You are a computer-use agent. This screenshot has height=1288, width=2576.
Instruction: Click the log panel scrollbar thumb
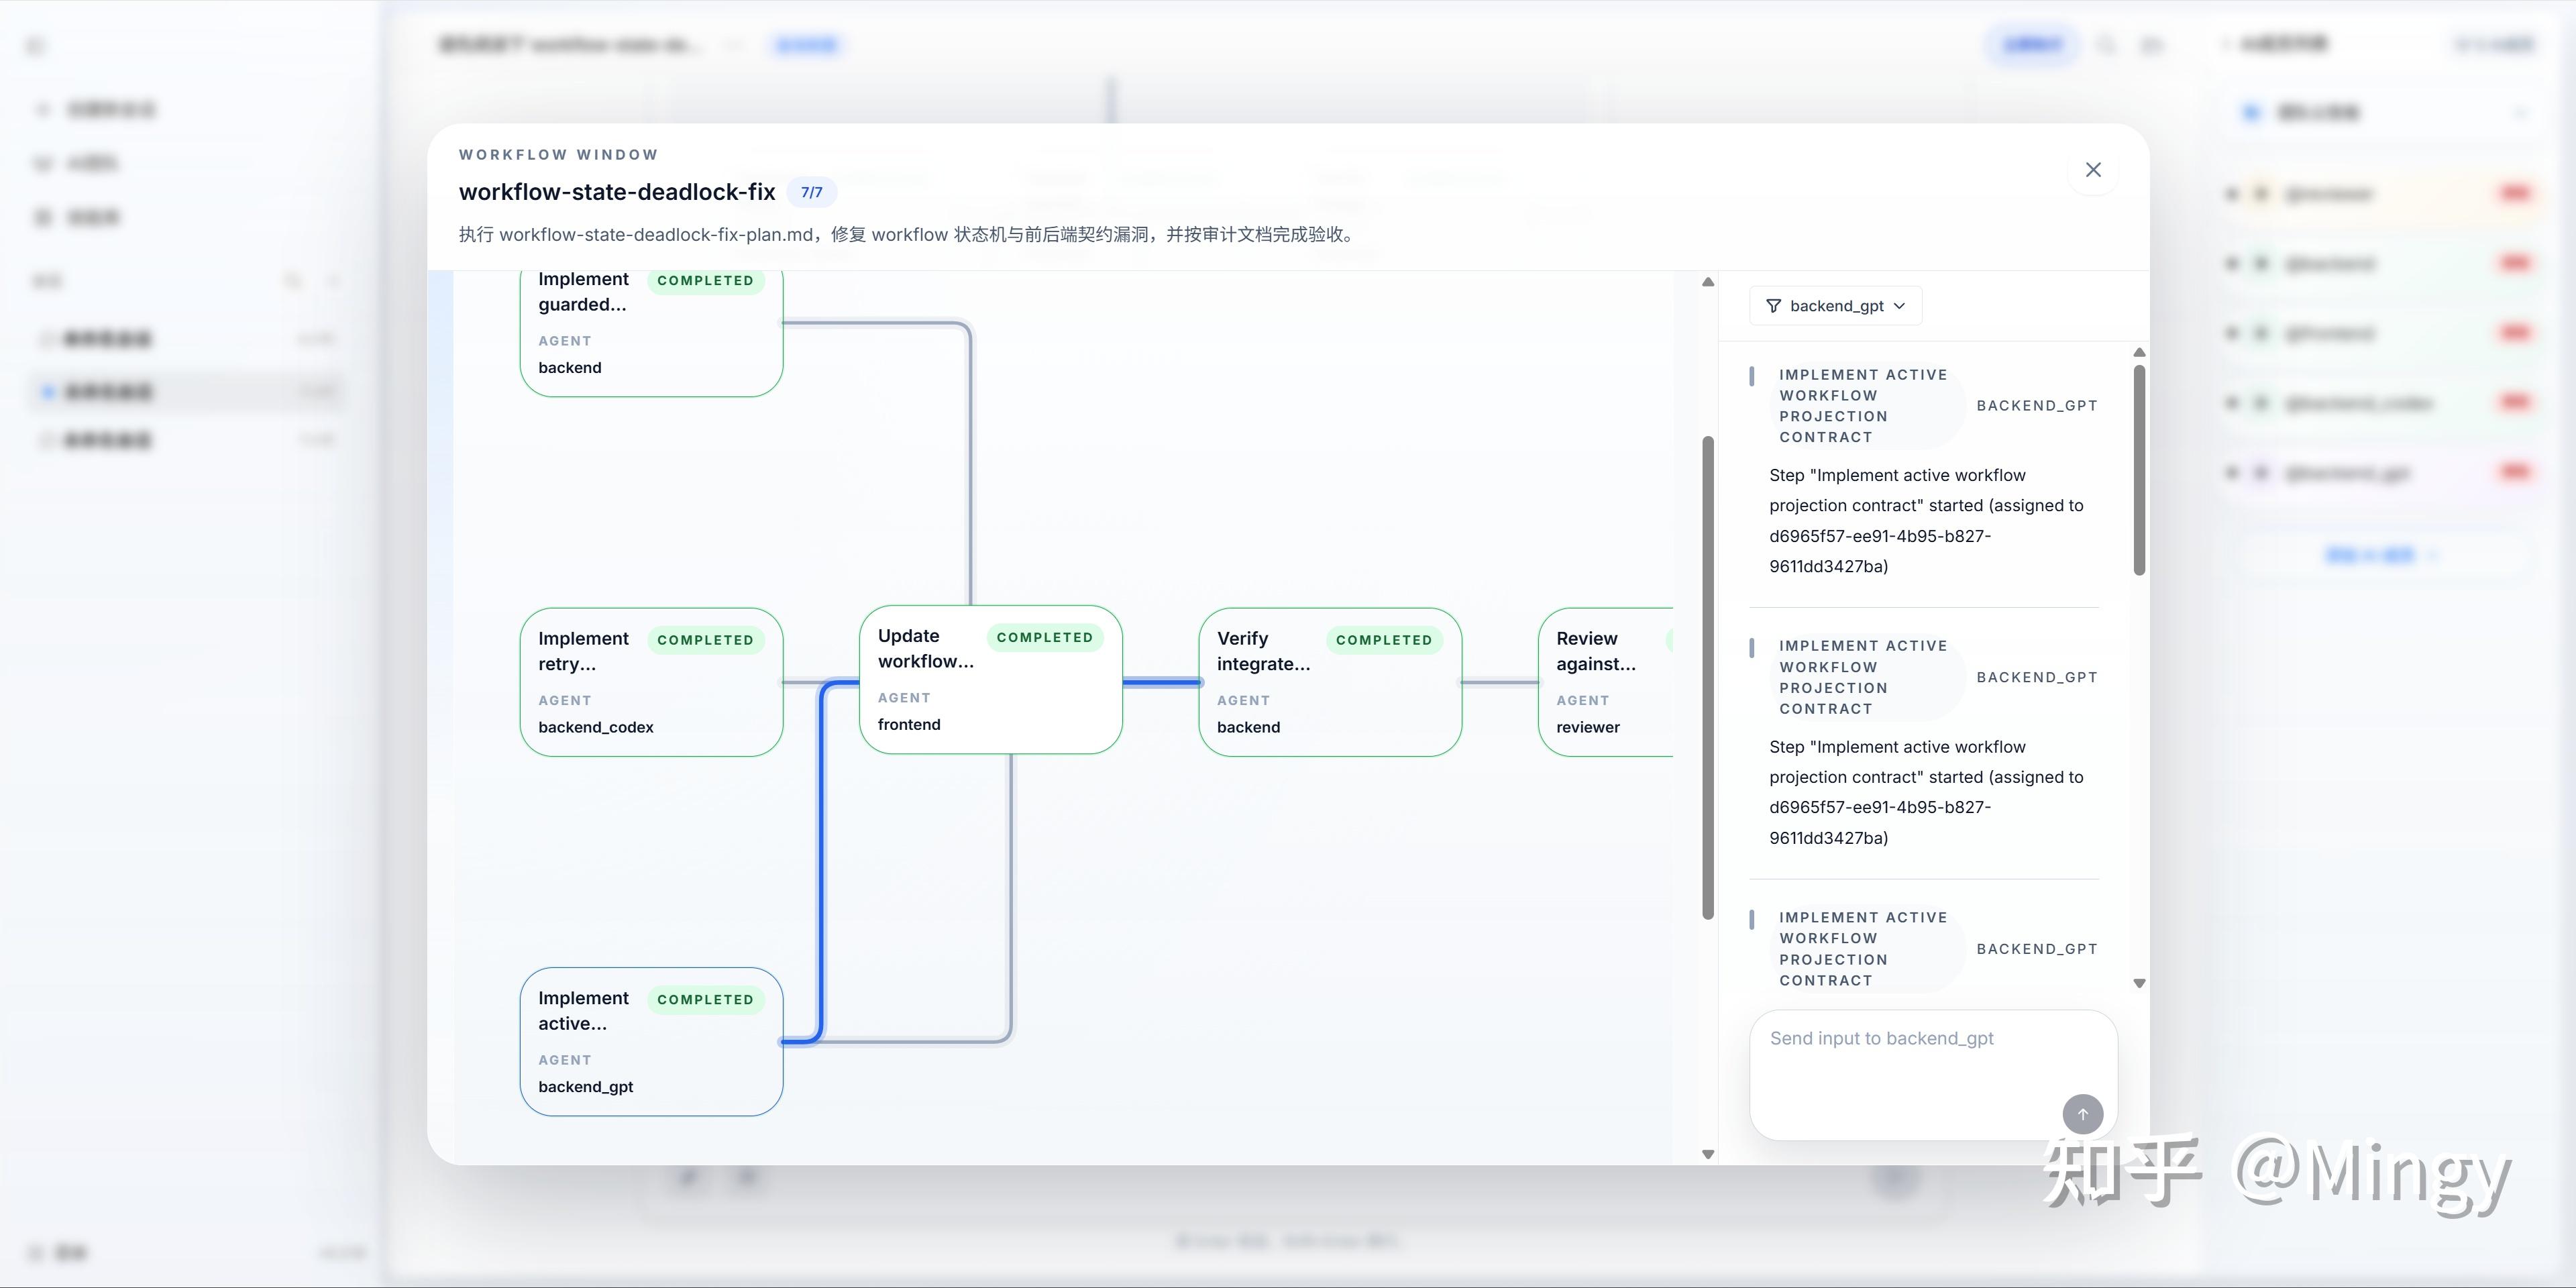click(2139, 470)
